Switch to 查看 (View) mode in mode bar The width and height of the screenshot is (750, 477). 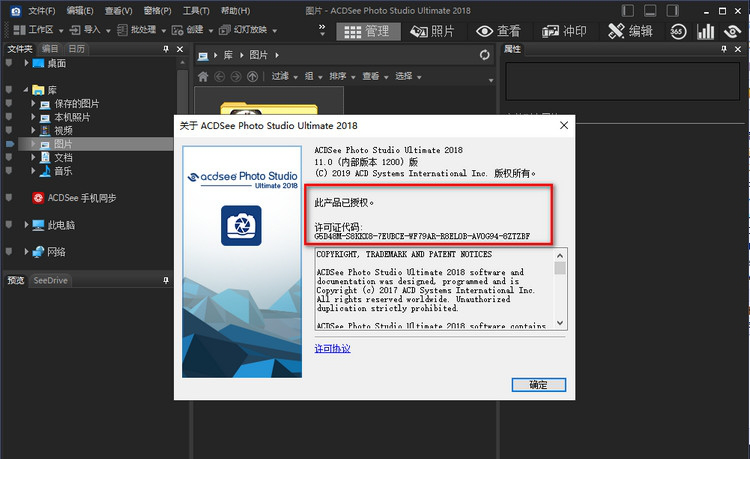tap(498, 32)
